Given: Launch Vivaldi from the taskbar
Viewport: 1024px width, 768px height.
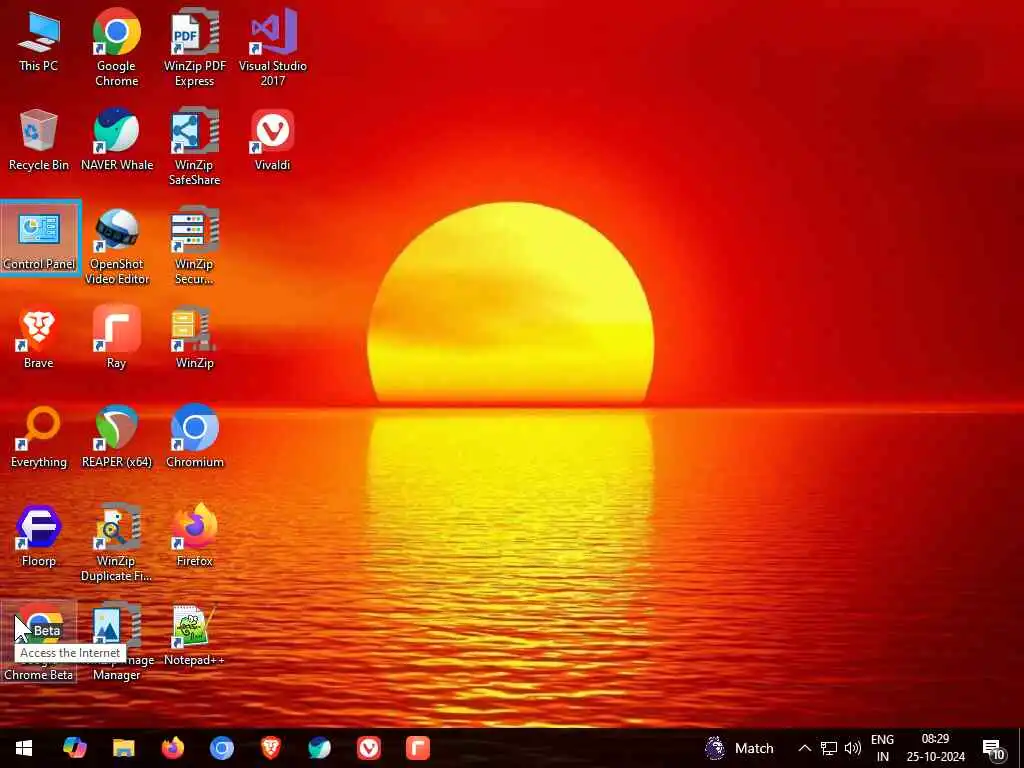Looking at the screenshot, I should coord(368,748).
